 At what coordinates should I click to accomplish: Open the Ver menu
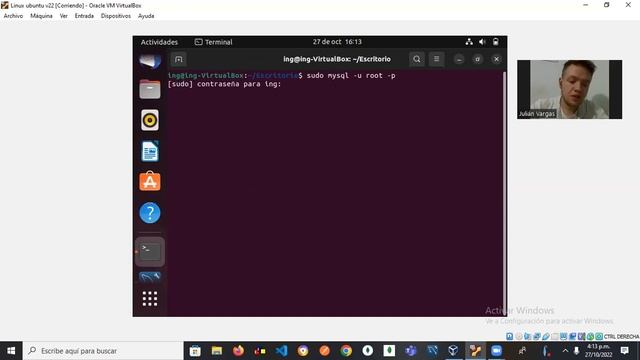(64, 16)
